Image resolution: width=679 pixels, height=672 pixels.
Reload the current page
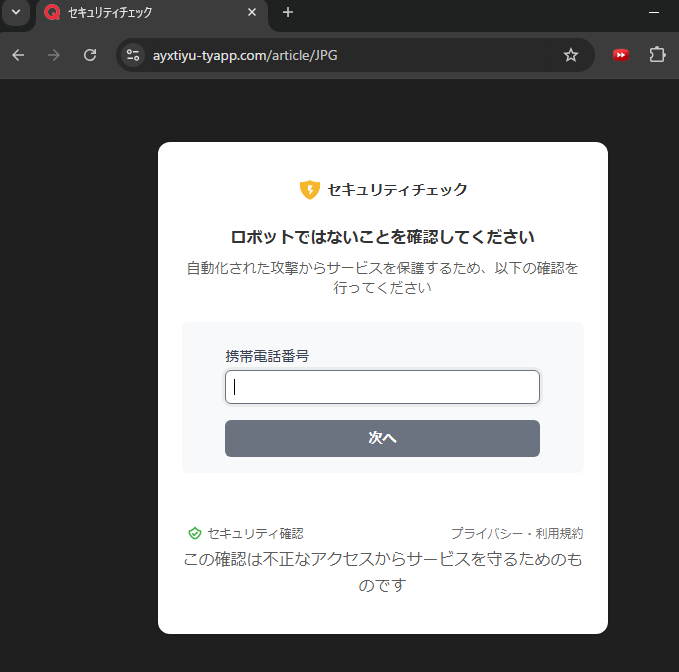[x=90, y=55]
